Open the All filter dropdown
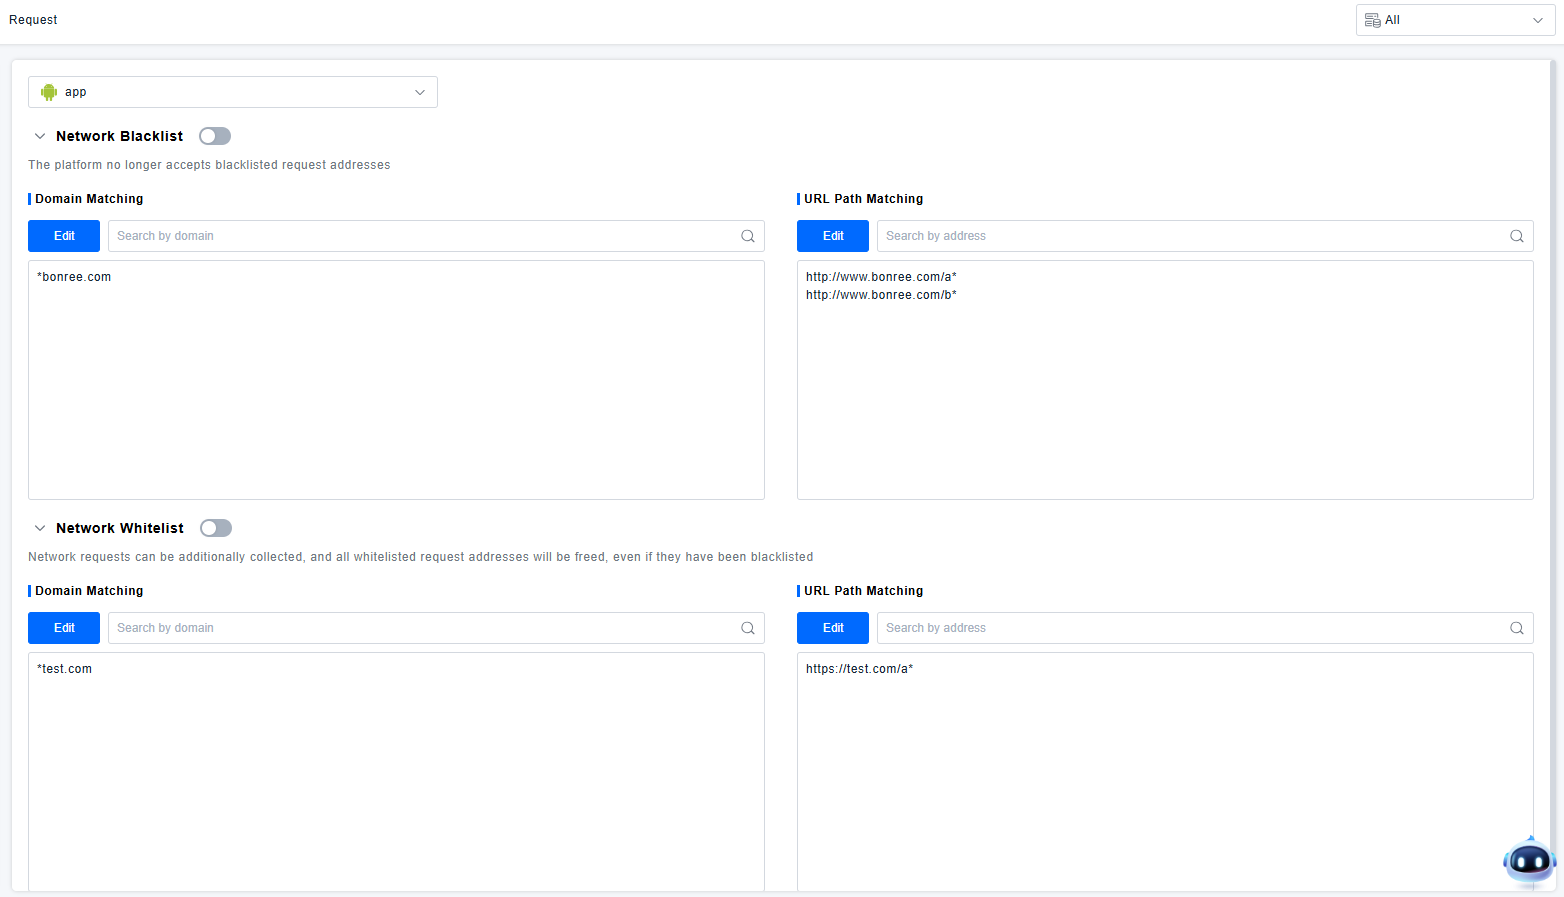Screen dimensions: 1564x897 pyautogui.click(x=1455, y=20)
